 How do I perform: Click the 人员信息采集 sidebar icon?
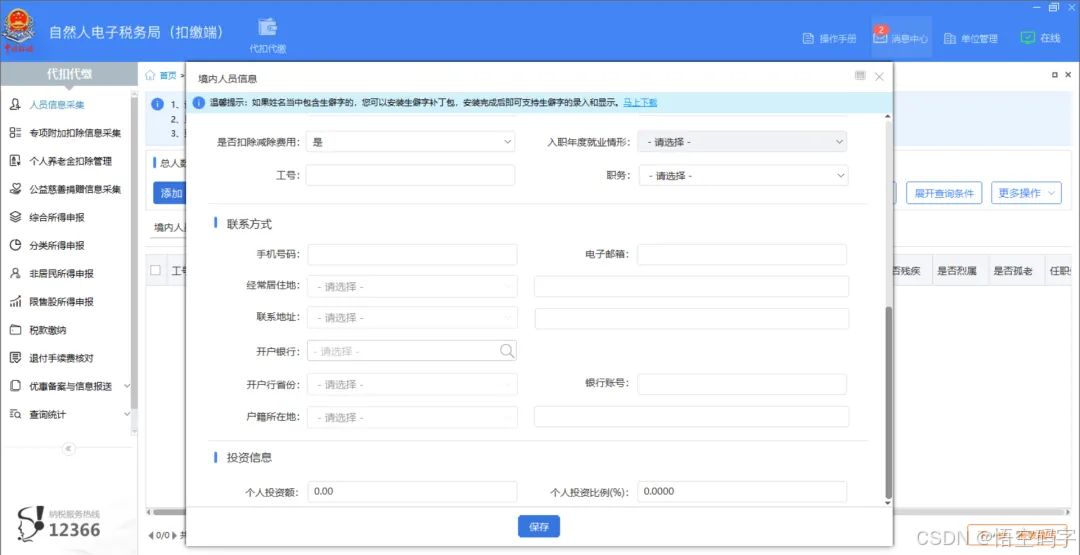tap(15, 105)
